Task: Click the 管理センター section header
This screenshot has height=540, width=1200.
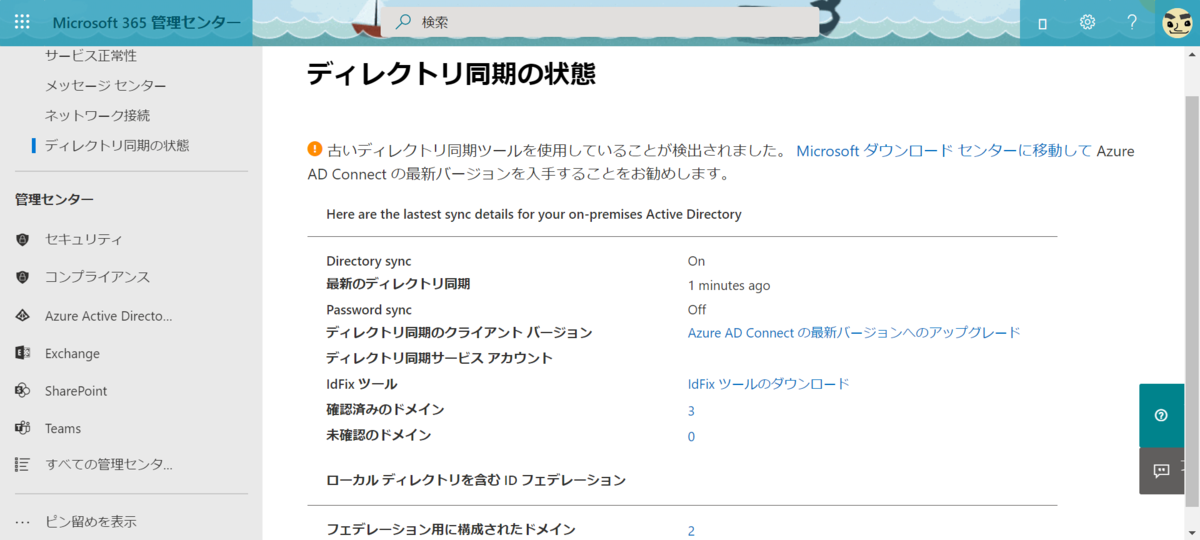Action: [54, 199]
